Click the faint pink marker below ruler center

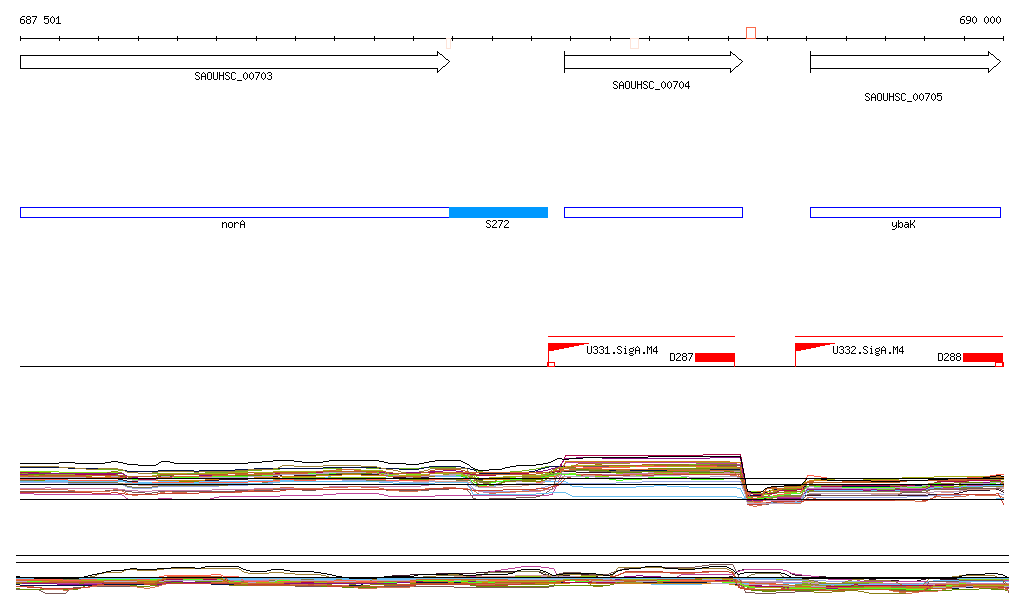(634, 43)
